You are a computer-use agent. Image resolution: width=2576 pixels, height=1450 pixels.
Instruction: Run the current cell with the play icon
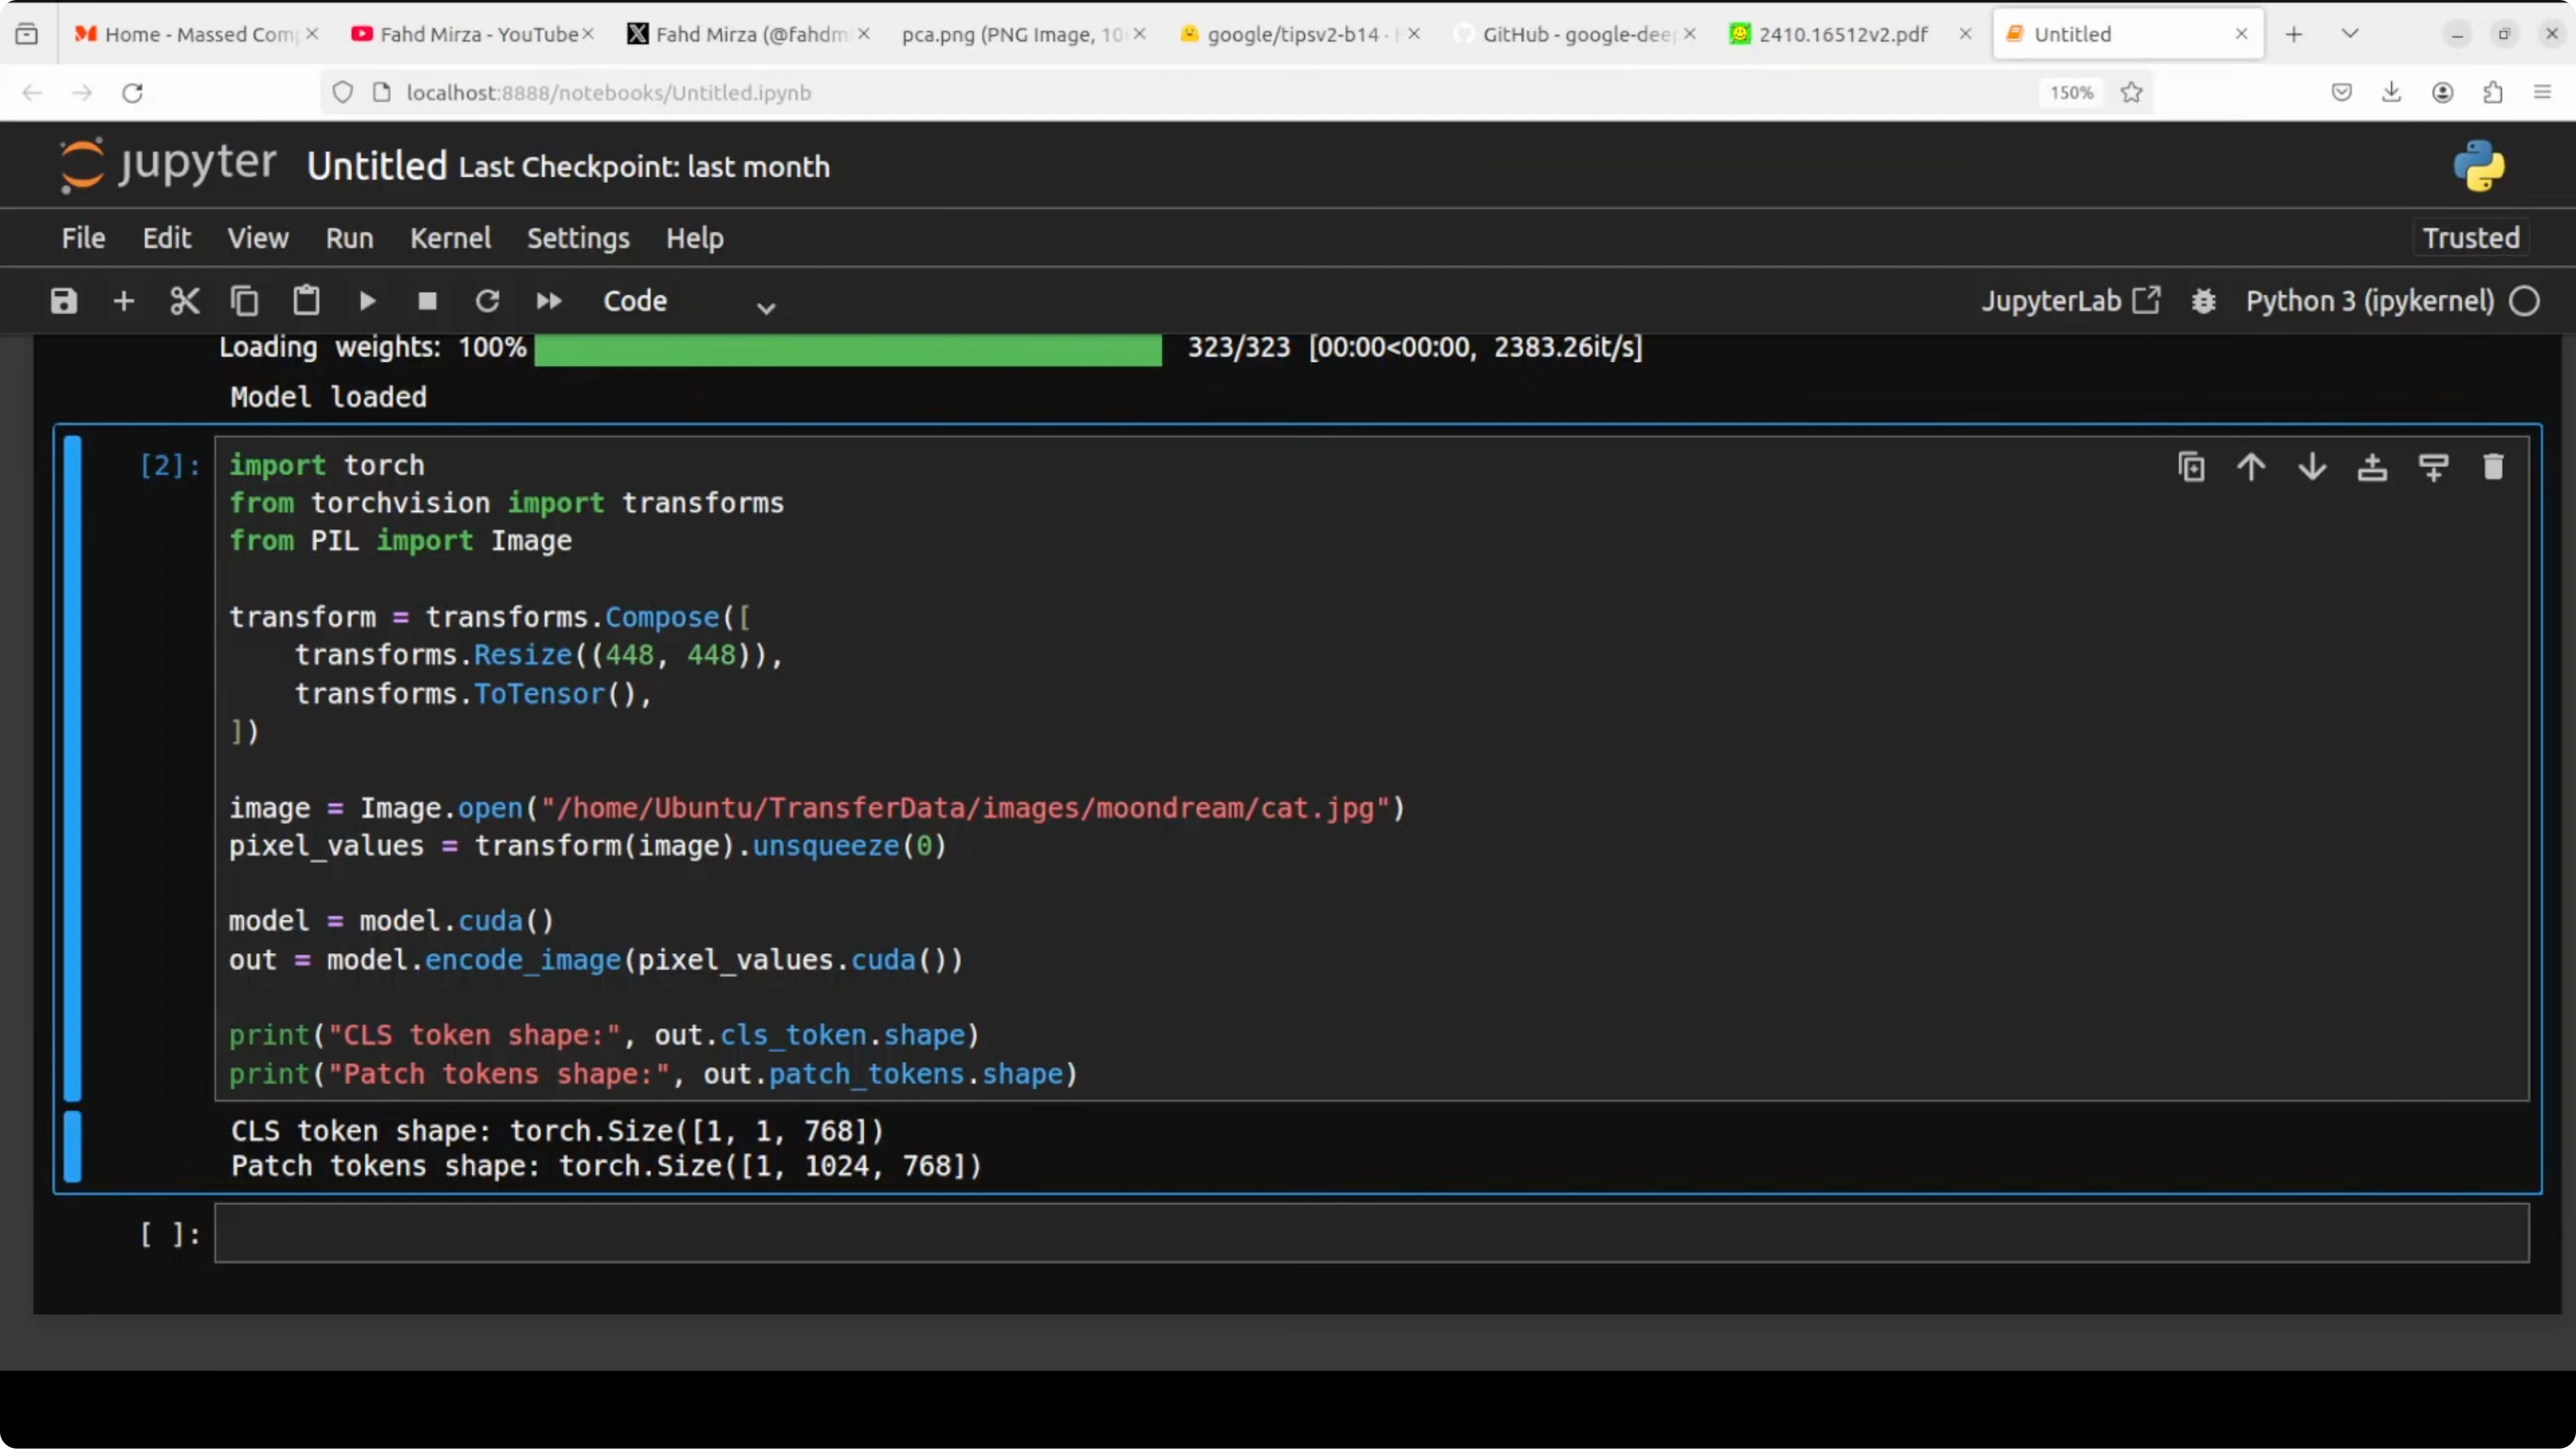click(x=367, y=301)
